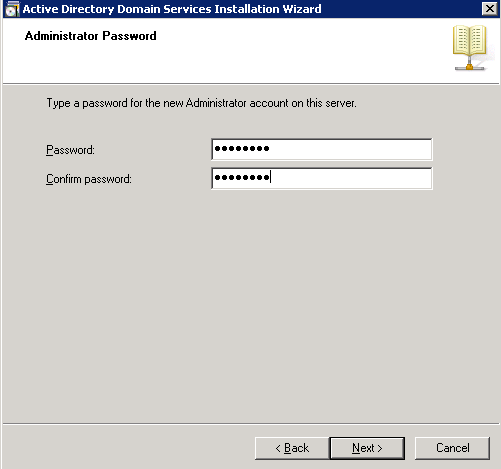
Task: Click empty gray area below password fields
Action: tap(250, 300)
